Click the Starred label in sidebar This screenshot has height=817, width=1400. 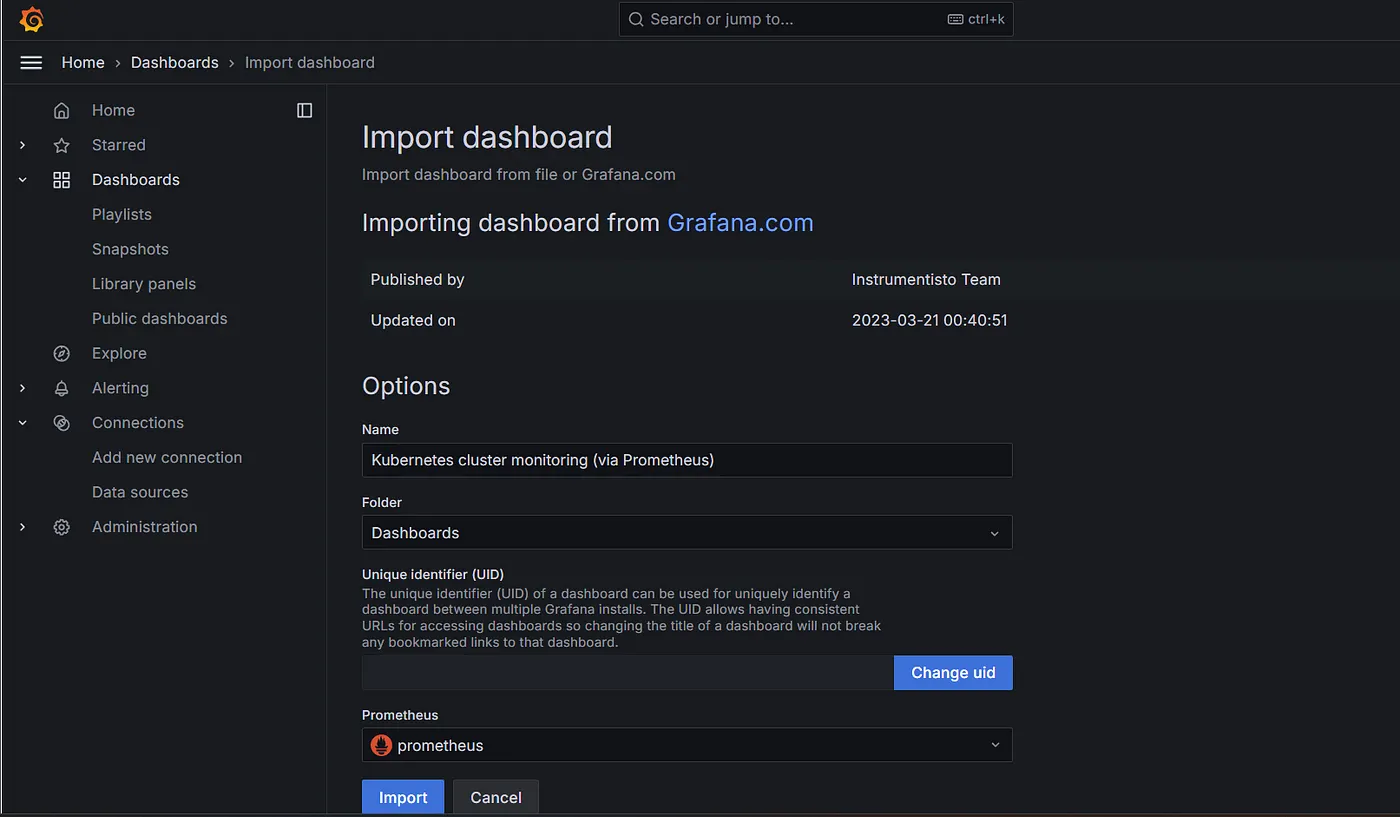119,145
